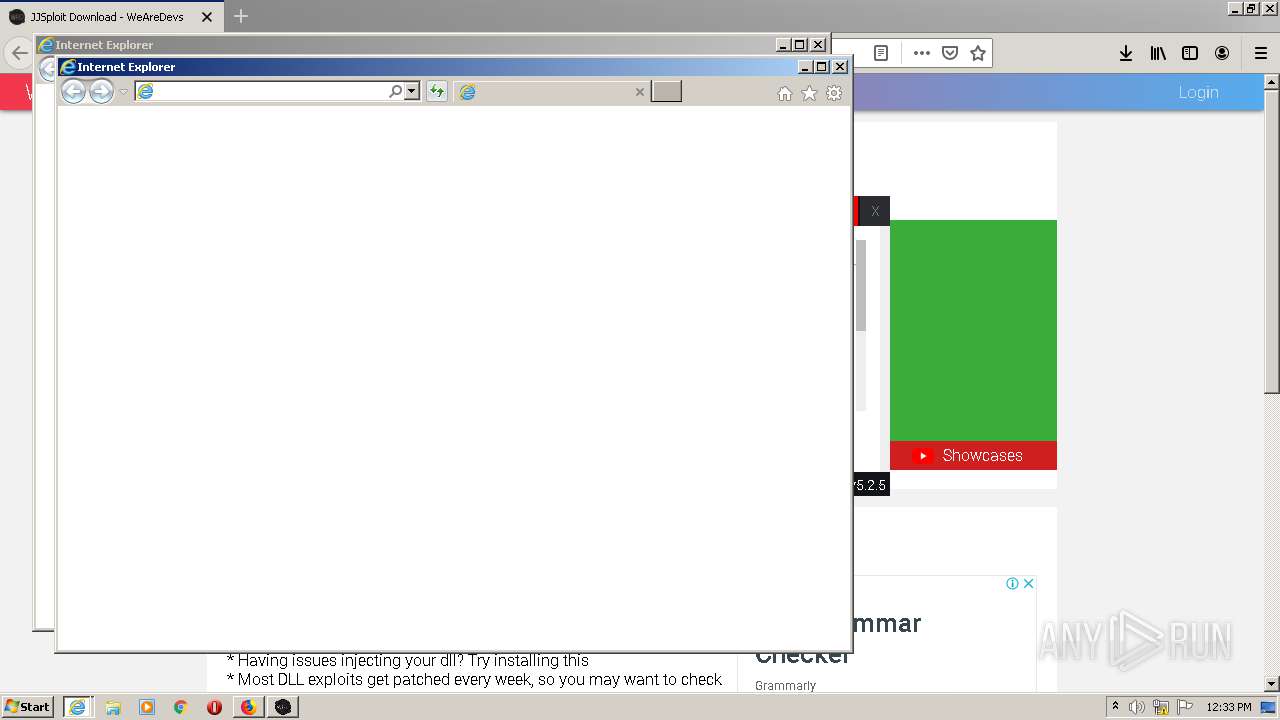This screenshot has height=720, width=1280.
Task: Select the JJSploit Download Firefox tab
Action: click(110, 17)
